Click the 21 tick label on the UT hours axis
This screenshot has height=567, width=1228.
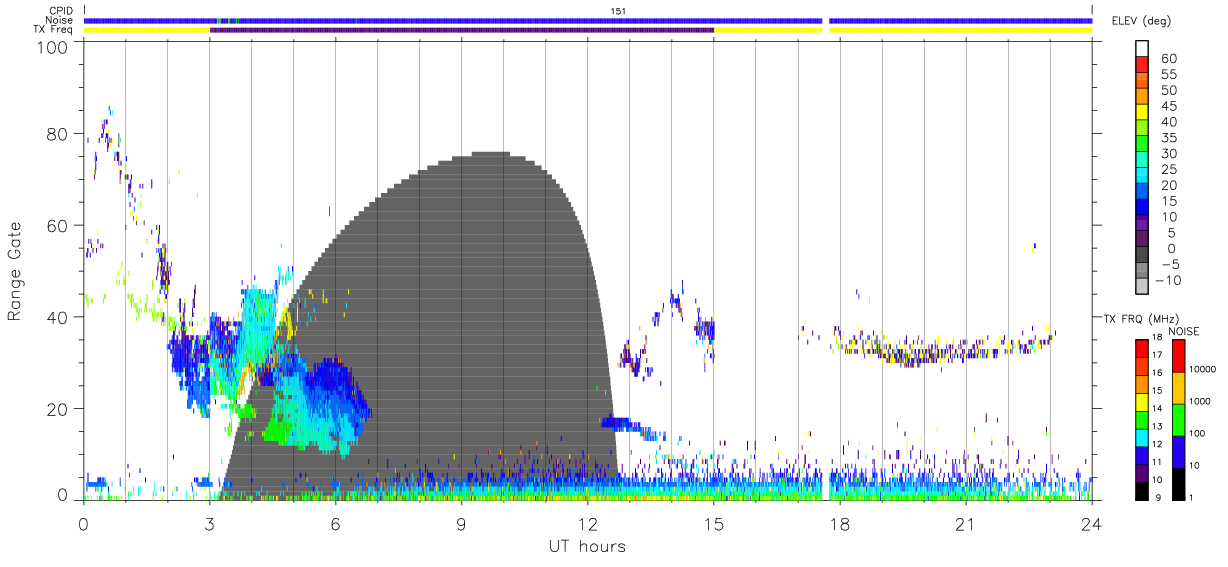[966, 522]
